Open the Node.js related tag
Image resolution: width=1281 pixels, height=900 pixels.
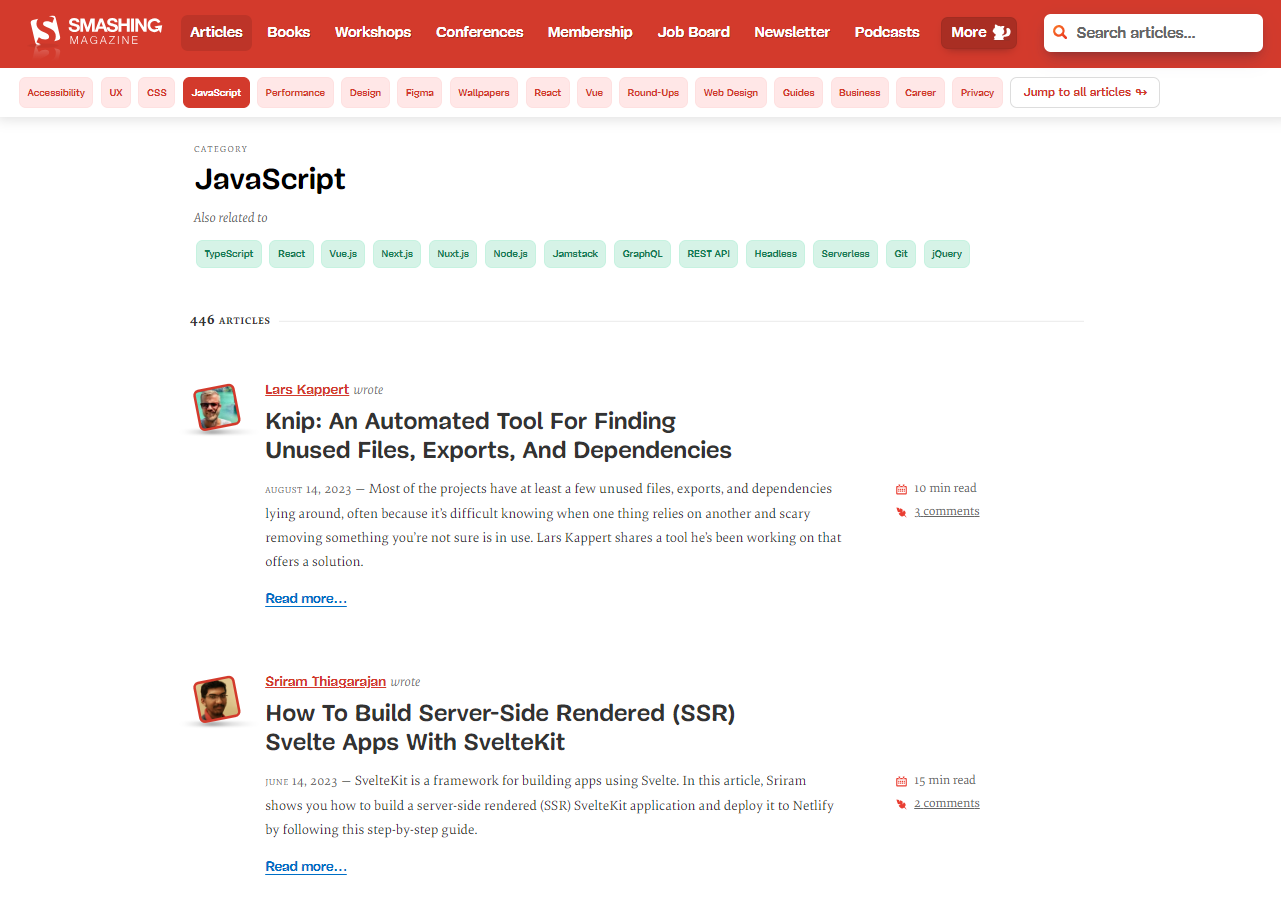click(x=510, y=254)
